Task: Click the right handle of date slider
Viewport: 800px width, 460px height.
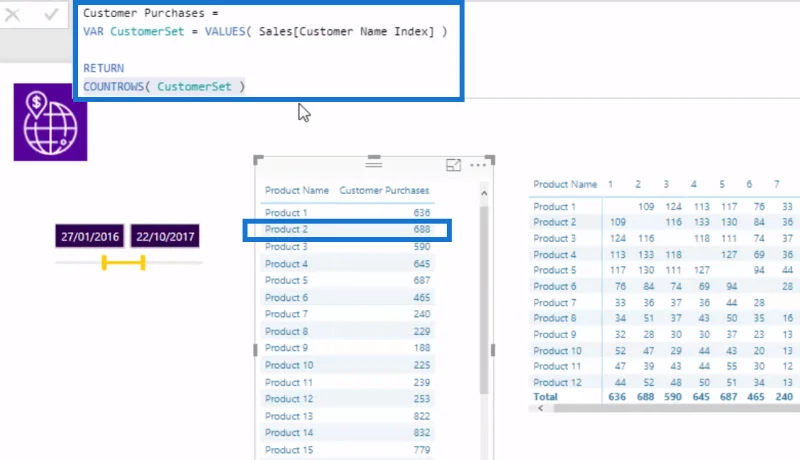Action: point(143,263)
